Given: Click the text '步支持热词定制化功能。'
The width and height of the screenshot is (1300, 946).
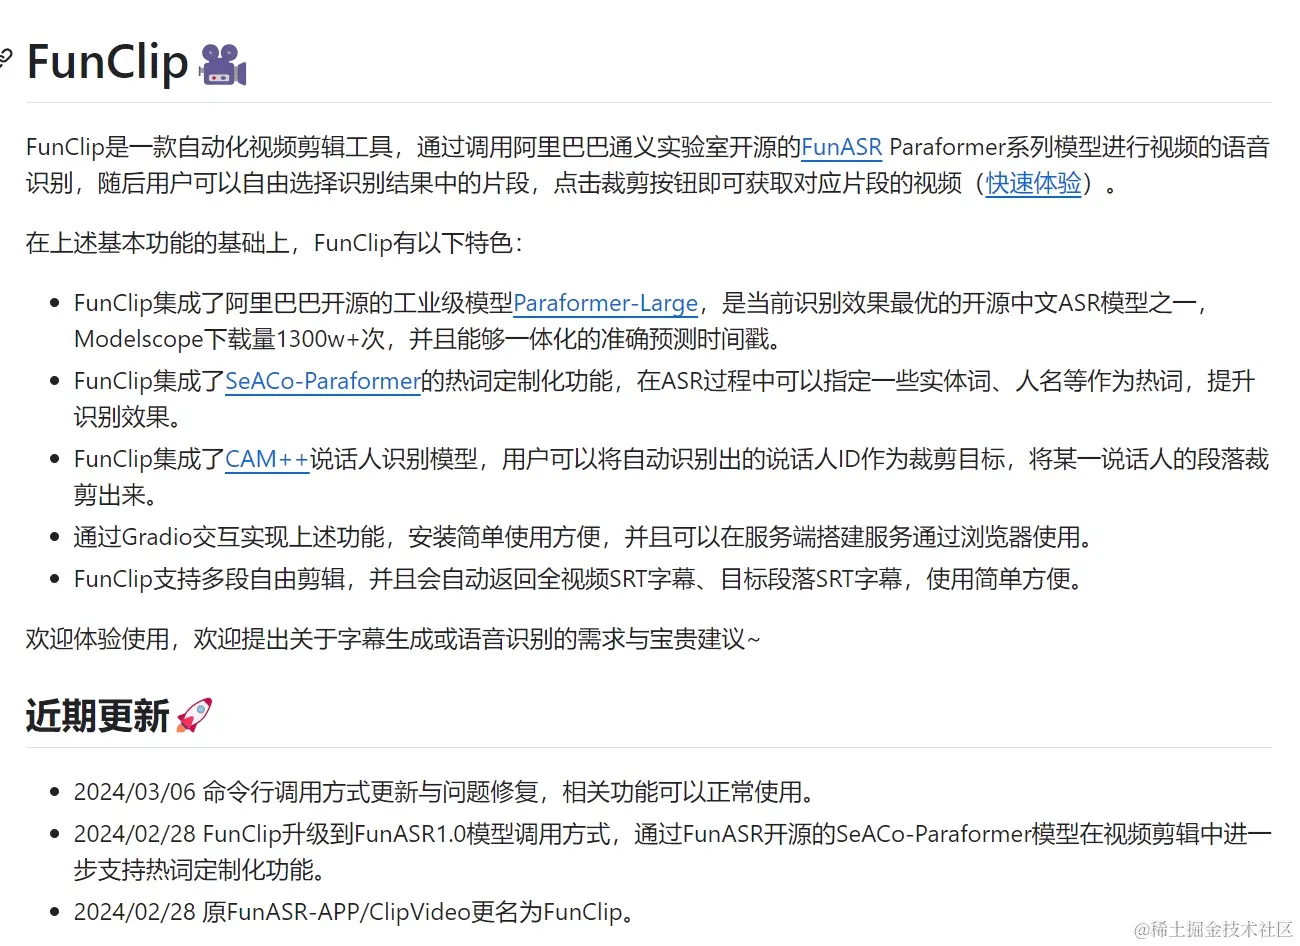Looking at the screenshot, I should click(201, 870).
